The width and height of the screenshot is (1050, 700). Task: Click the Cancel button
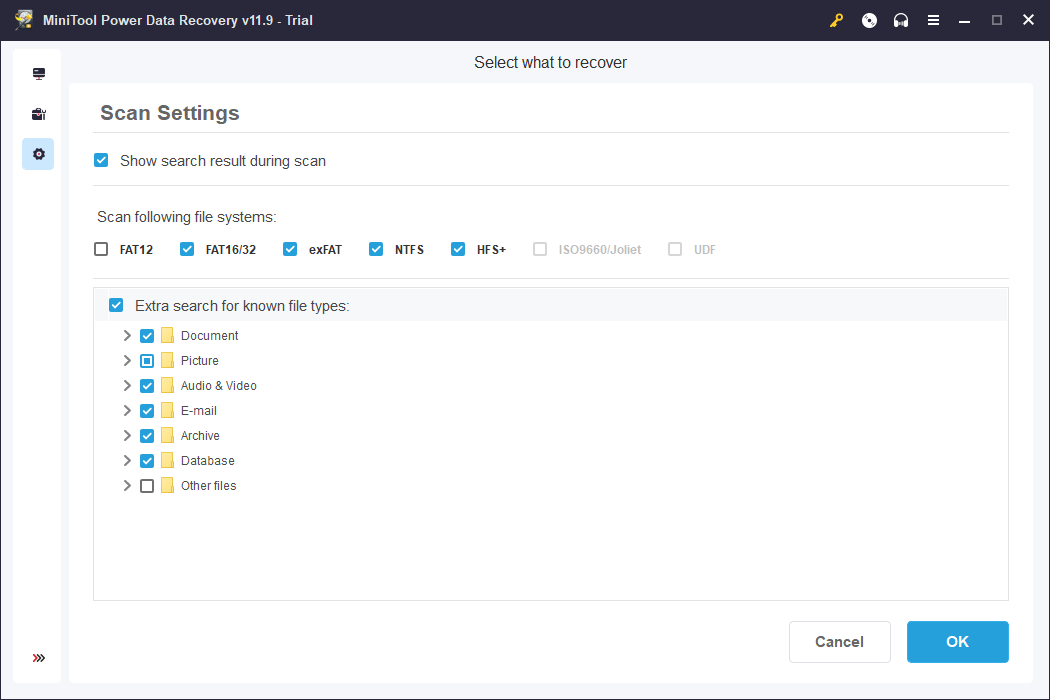(x=840, y=642)
